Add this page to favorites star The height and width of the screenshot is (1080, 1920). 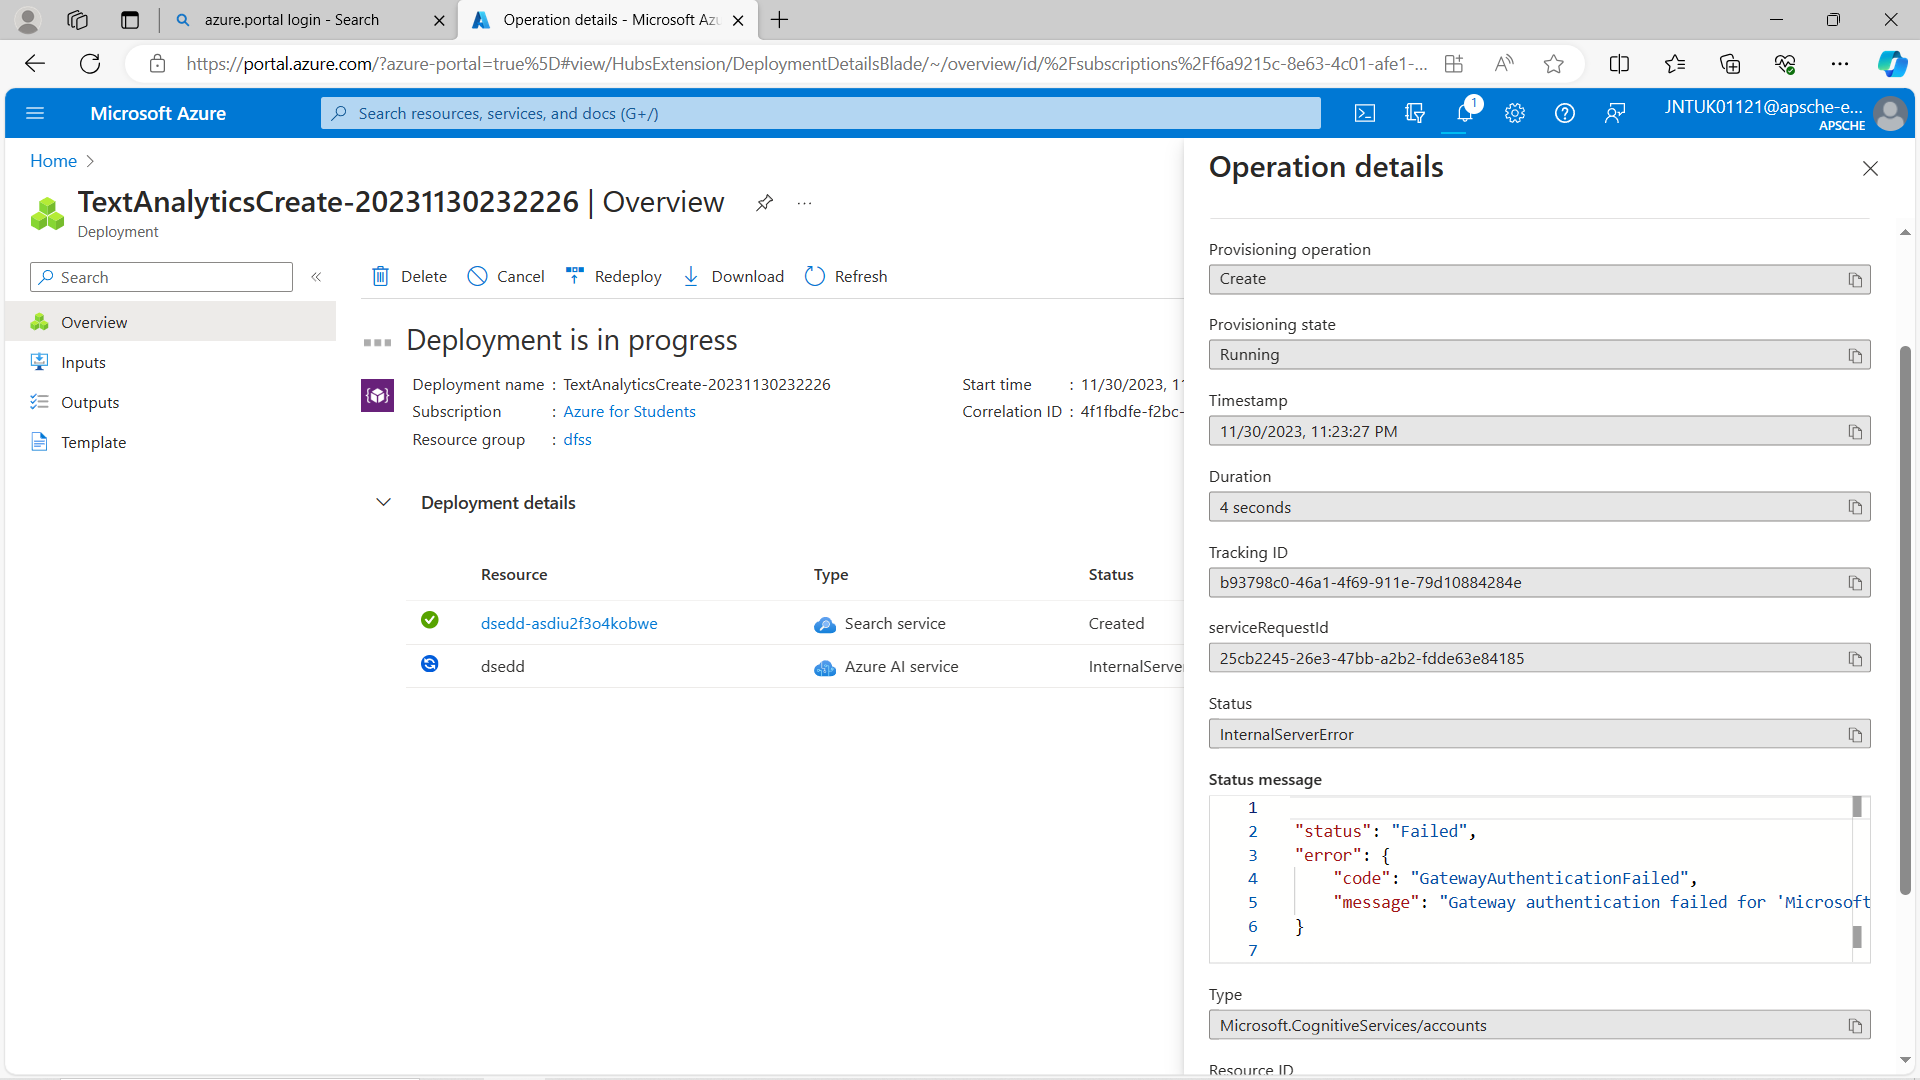1553,64
